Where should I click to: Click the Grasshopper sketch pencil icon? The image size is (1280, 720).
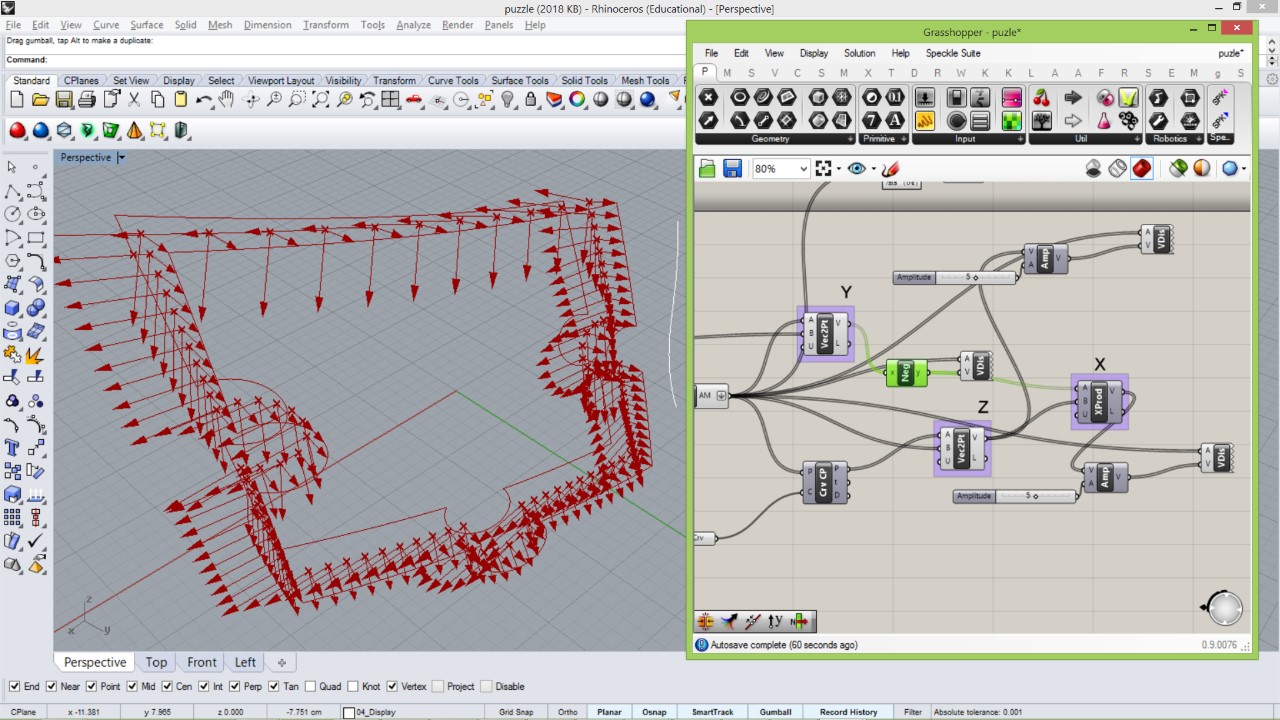891,169
